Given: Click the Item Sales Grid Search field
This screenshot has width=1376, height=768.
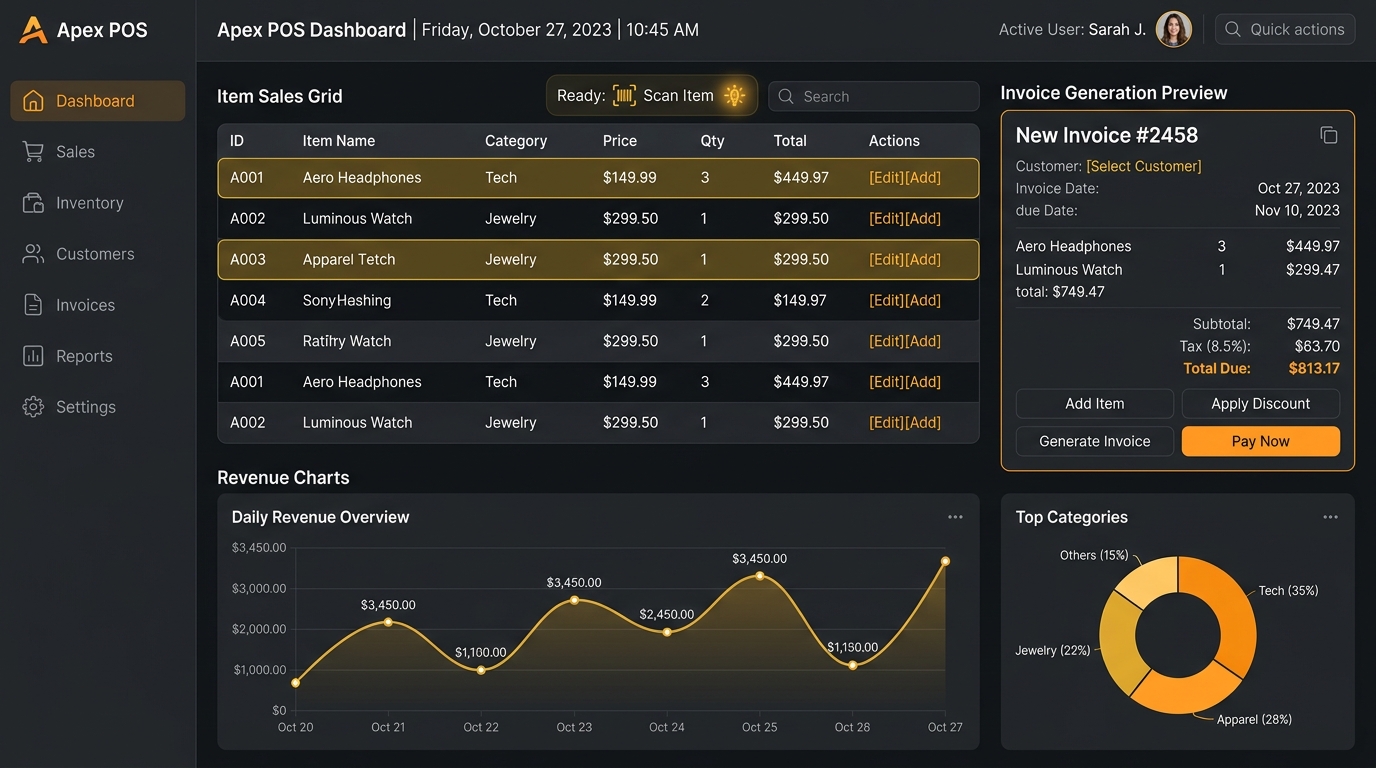Looking at the screenshot, I should (x=874, y=96).
